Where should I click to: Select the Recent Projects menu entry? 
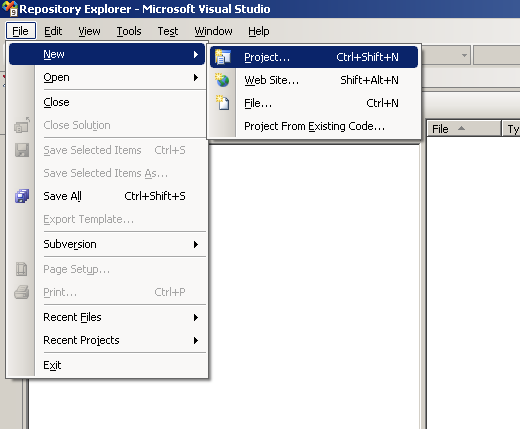pos(107,340)
